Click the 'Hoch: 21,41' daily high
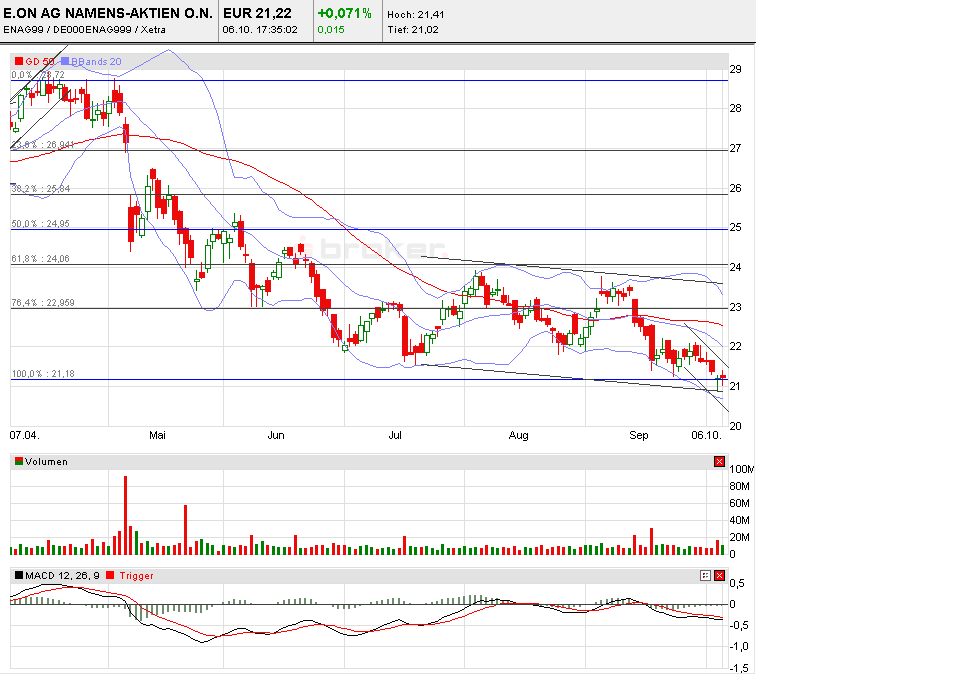Screen dimensions: 960x677 coord(416,14)
